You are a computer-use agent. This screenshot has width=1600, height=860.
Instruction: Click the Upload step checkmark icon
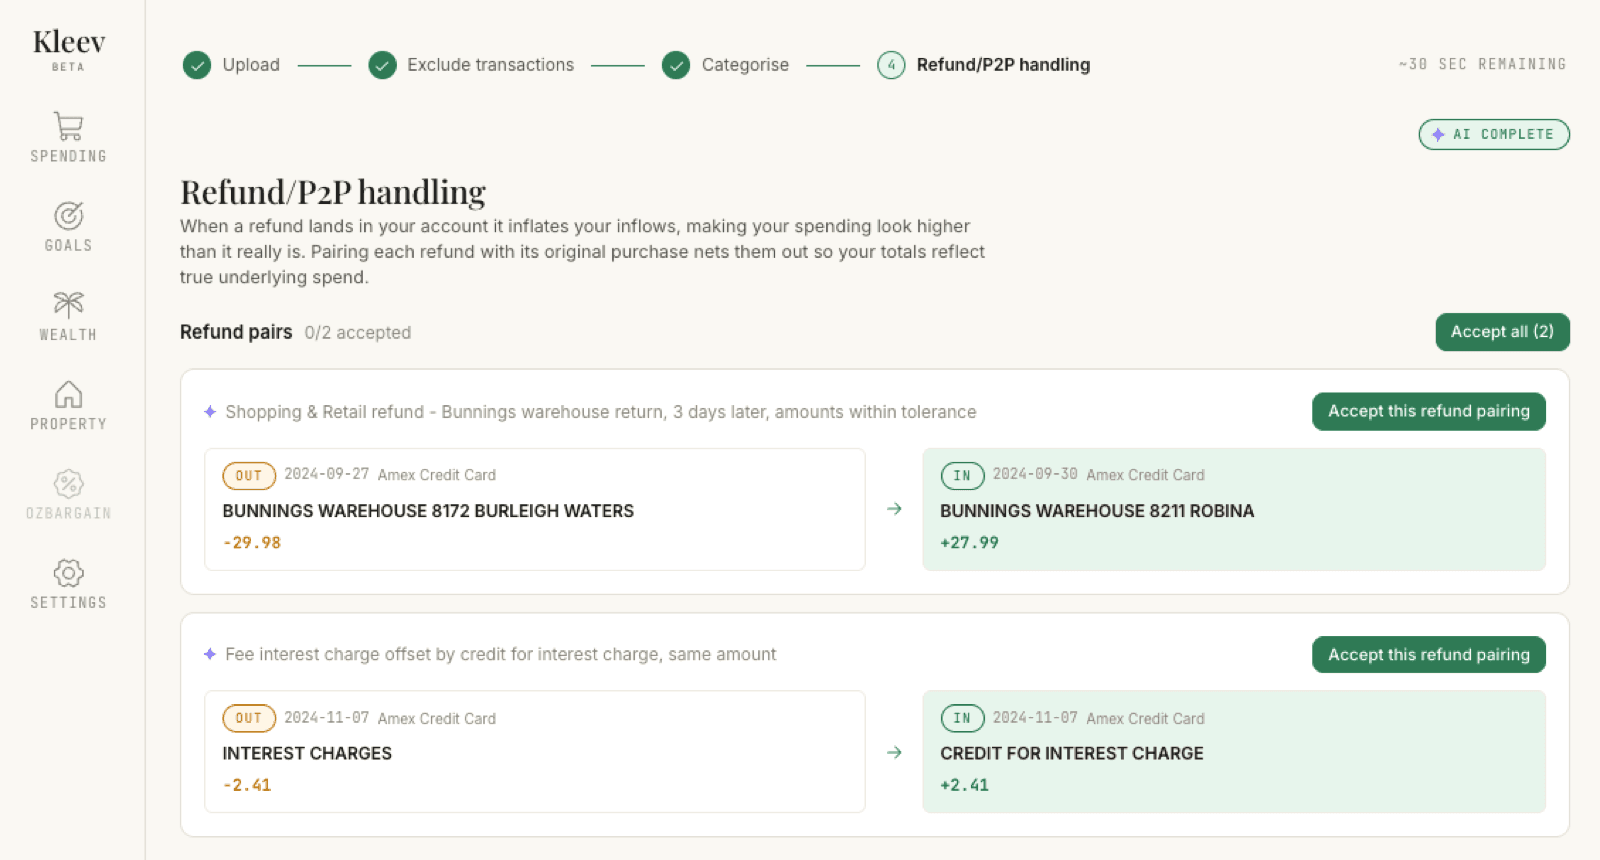click(x=197, y=65)
